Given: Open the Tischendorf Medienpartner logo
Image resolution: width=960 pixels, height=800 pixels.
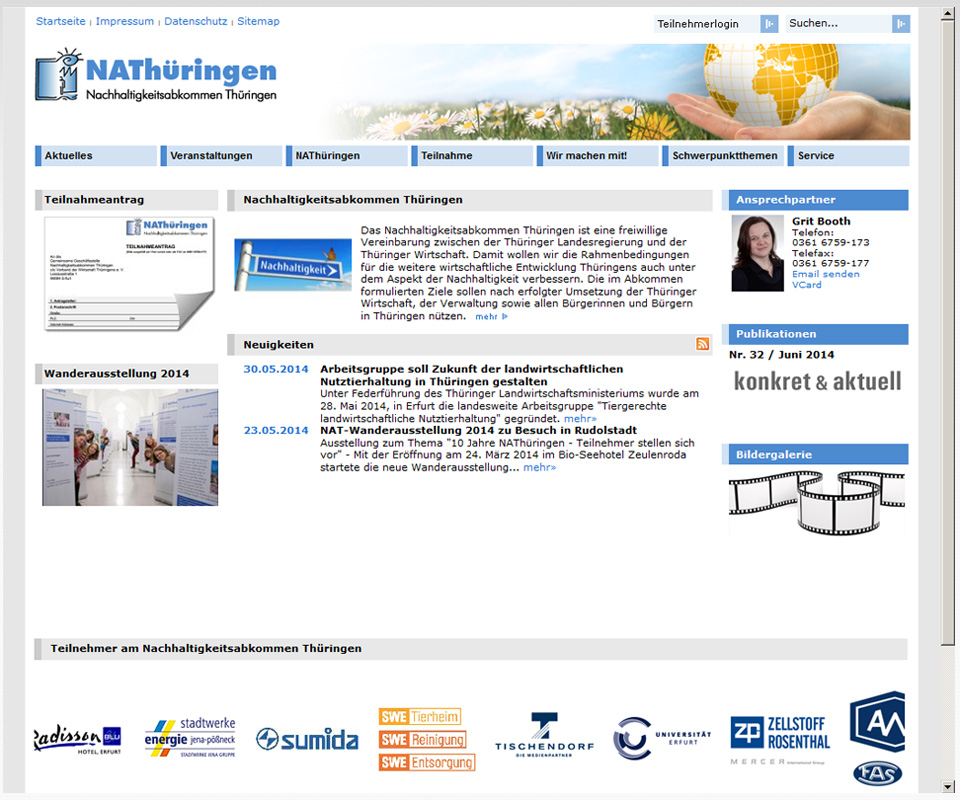Looking at the screenshot, I should pos(544,735).
